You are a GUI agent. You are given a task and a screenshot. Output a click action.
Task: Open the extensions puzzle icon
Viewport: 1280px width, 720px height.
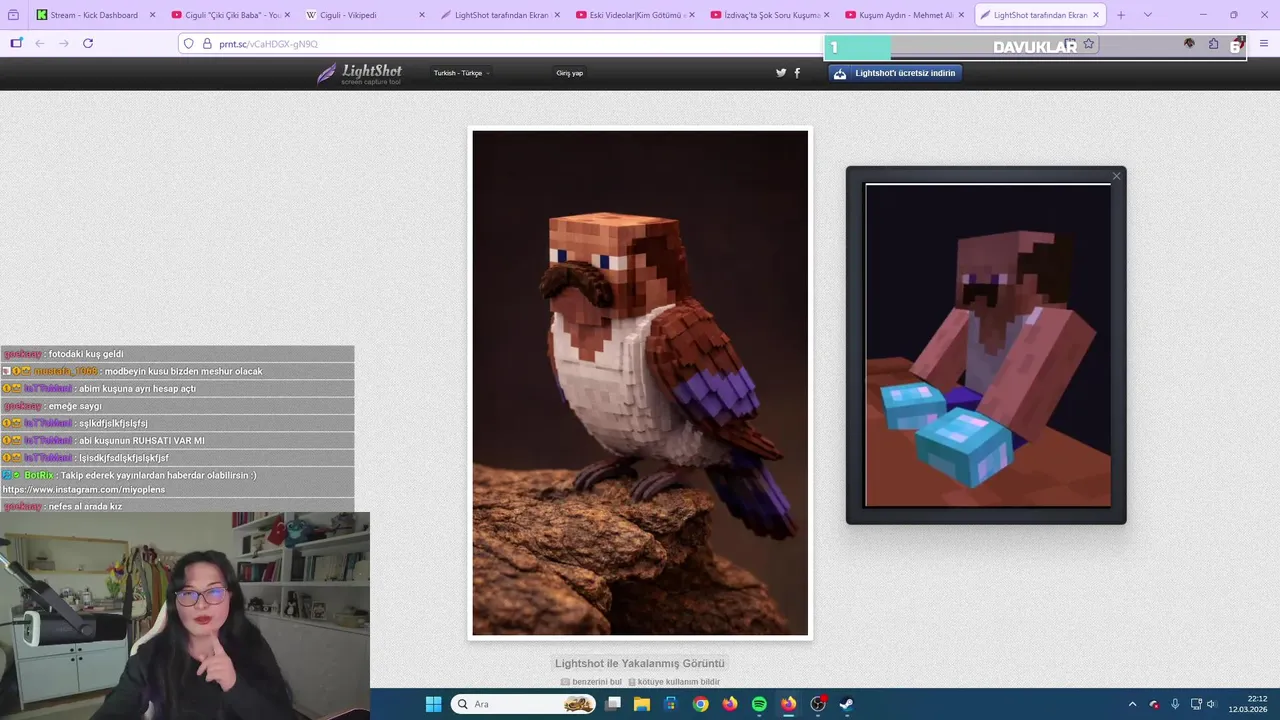point(1213,44)
